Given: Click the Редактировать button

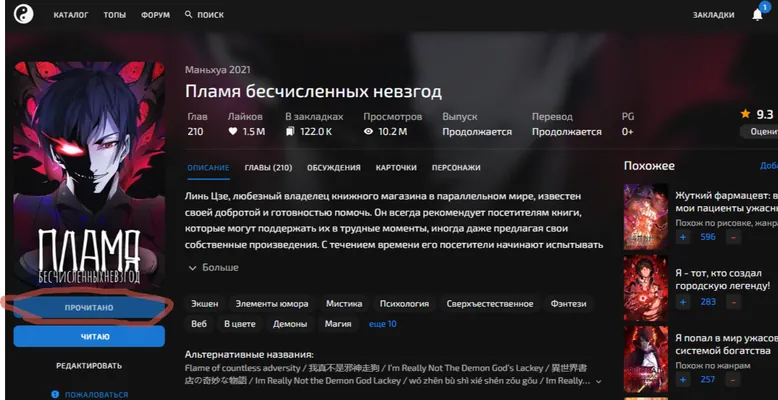Looking at the screenshot, I should coord(89,366).
